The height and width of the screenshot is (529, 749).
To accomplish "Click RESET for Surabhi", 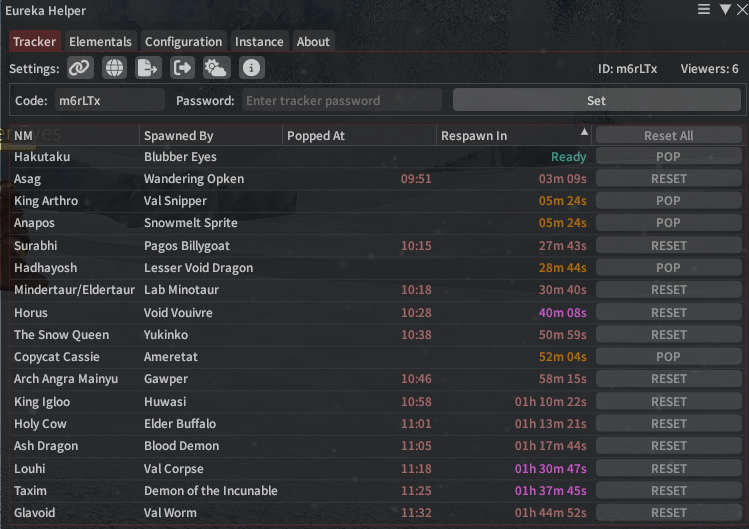I will tap(668, 246).
